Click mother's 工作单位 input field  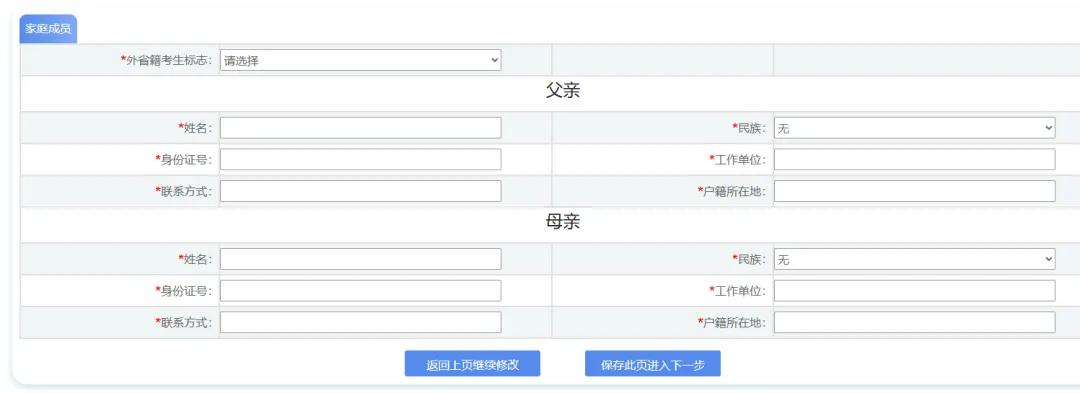coord(915,291)
